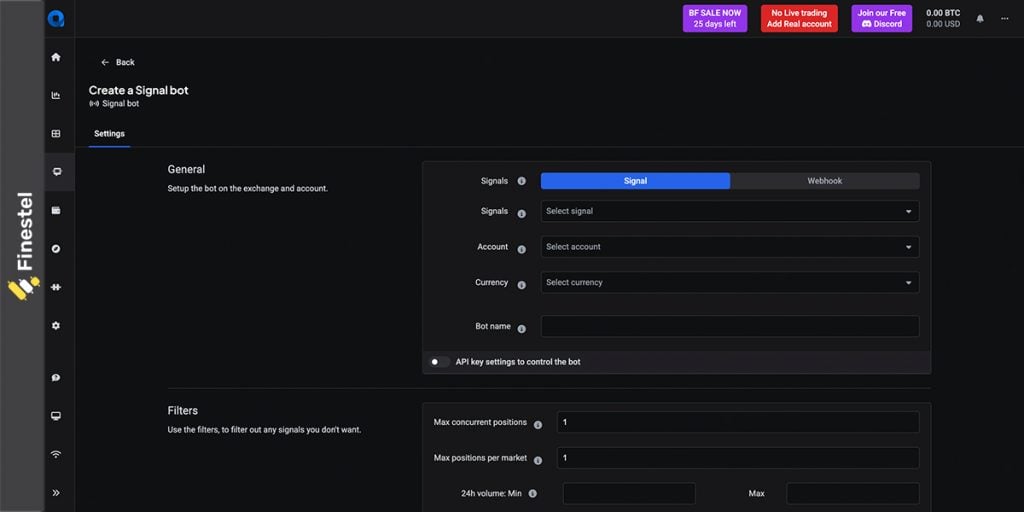Viewport: 1024px width, 512px height.
Task: Open the settings gear sidebar icon
Action: [x=56, y=325]
